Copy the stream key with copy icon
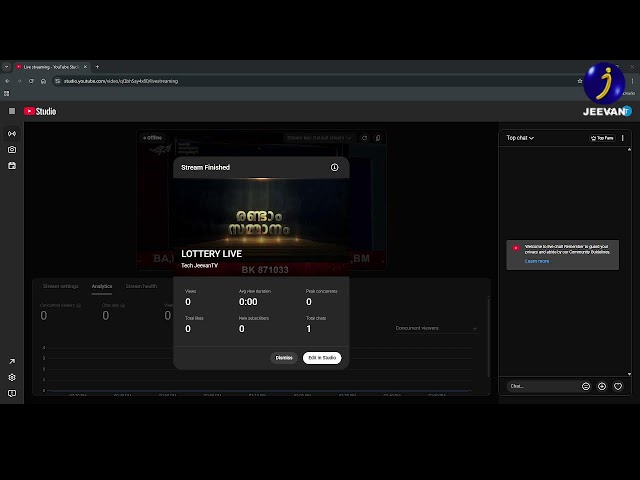 click(378, 138)
